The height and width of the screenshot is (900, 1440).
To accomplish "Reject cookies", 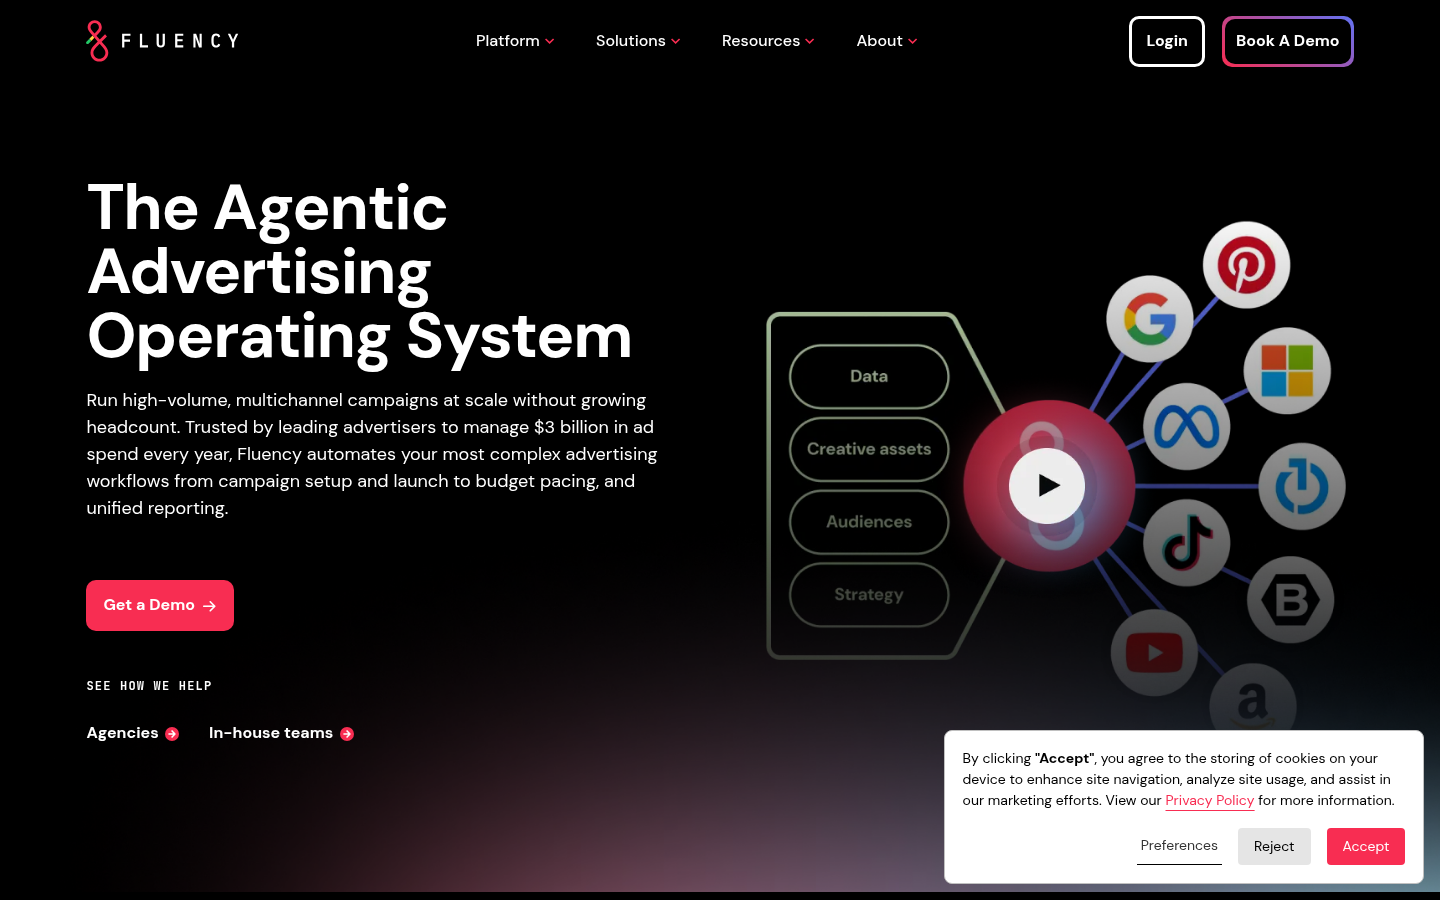I will pyautogui.click(x=1274, y=846).
